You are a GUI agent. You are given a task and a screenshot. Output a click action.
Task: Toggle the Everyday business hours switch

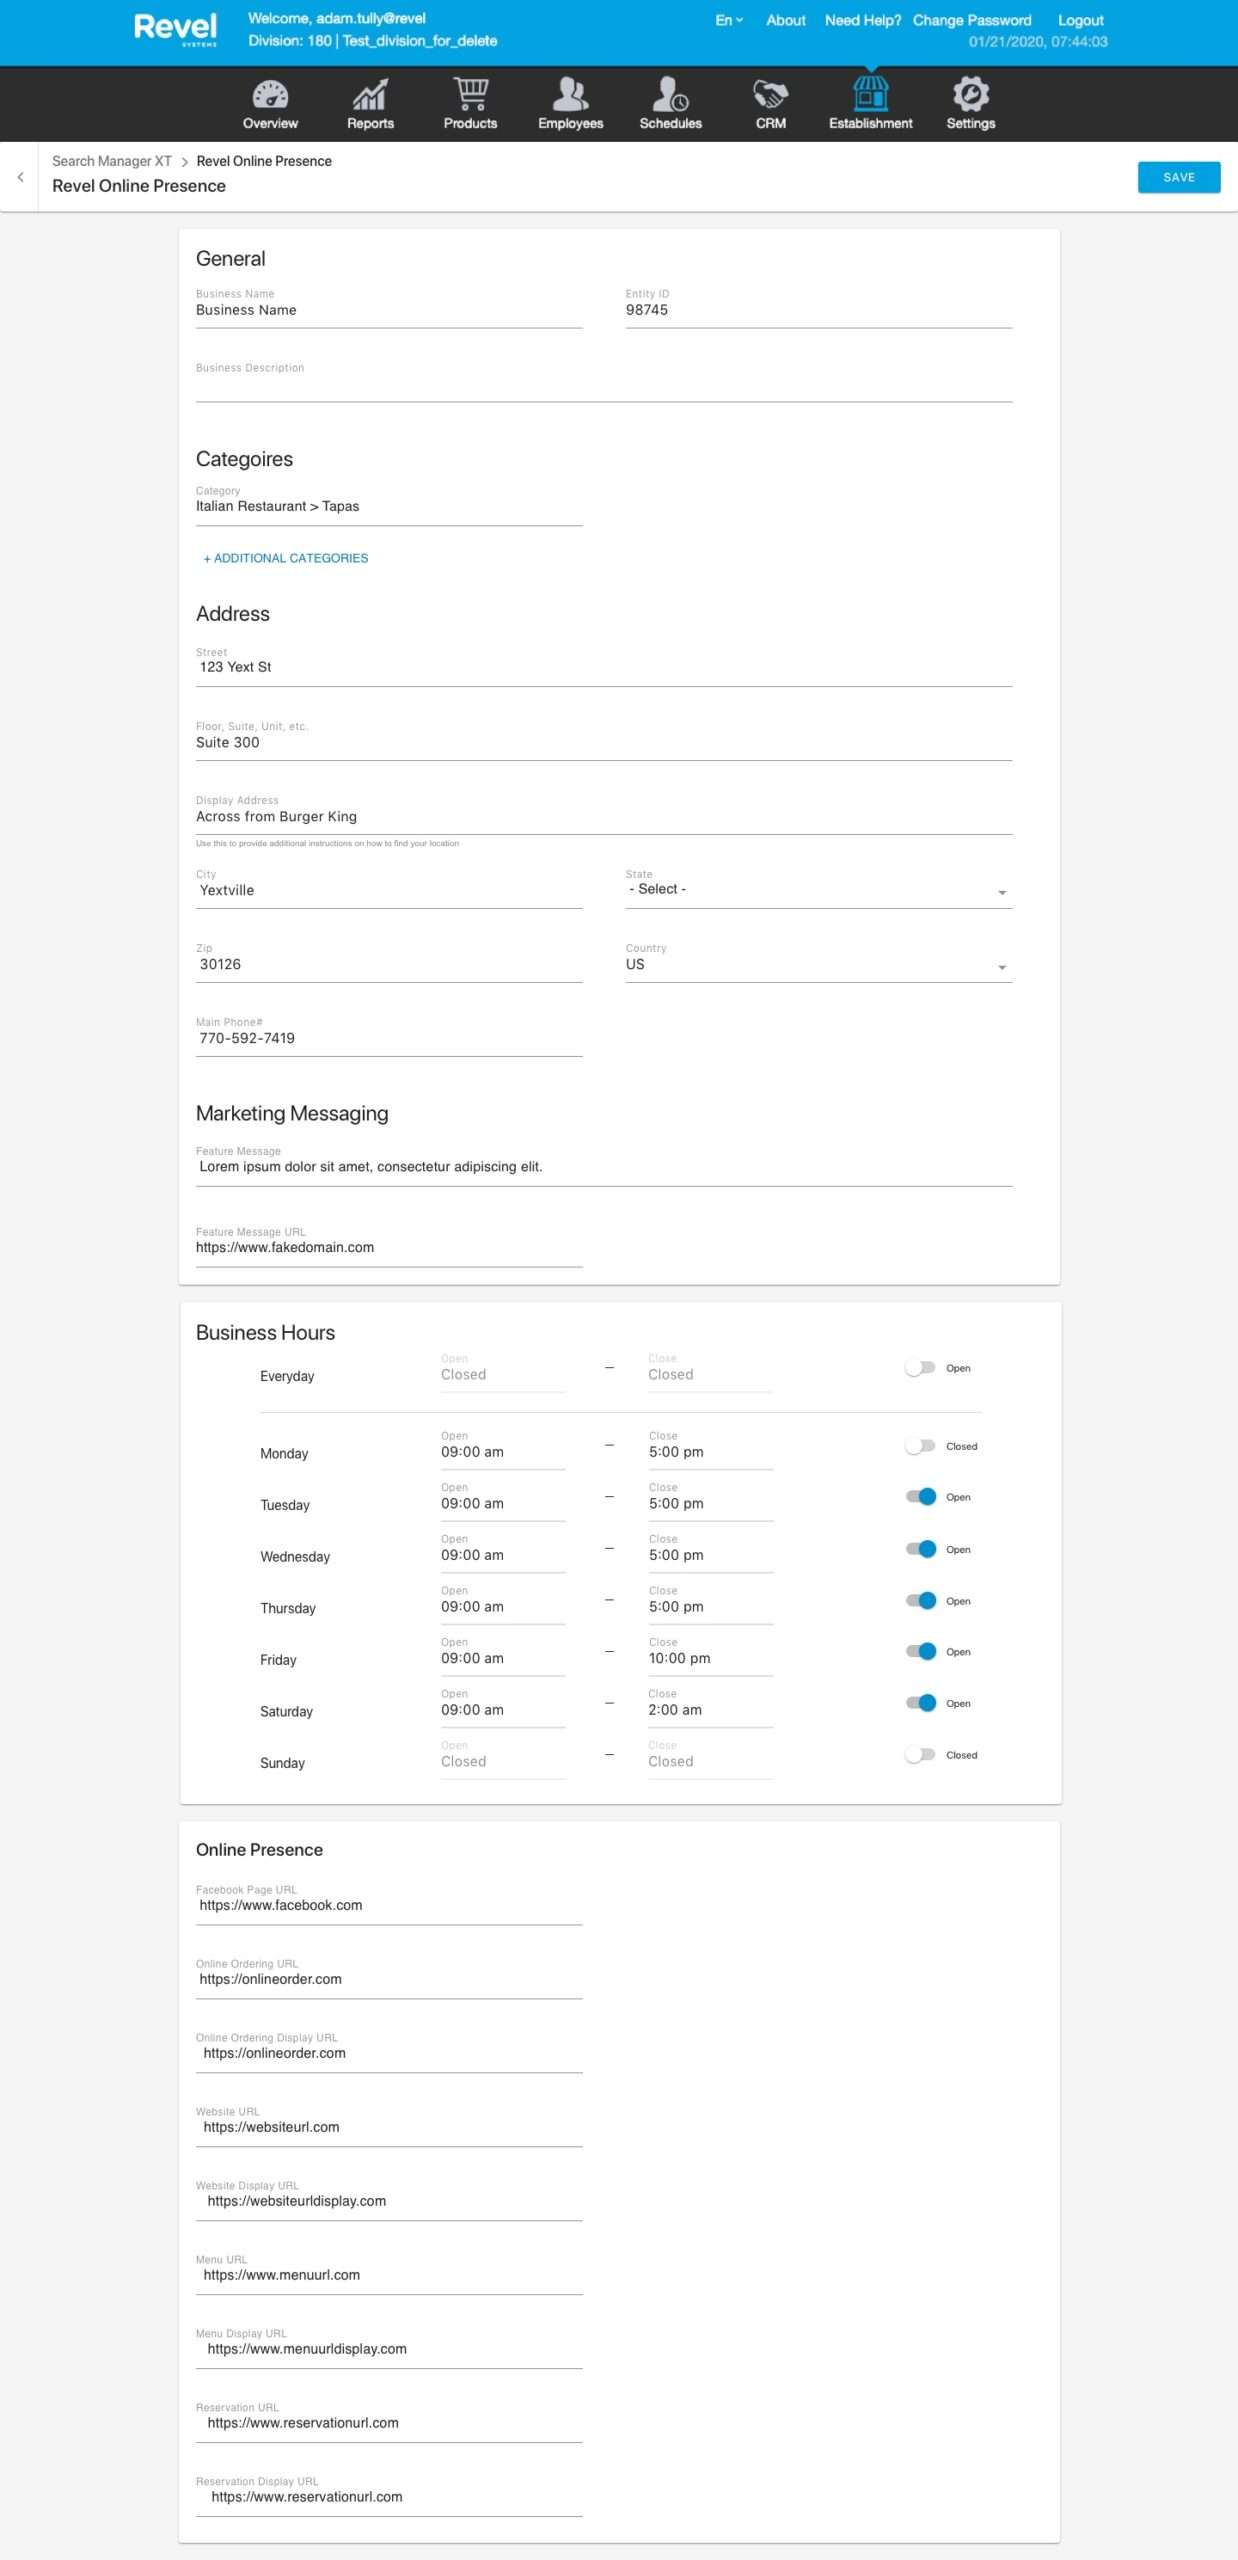(920, 1368)
